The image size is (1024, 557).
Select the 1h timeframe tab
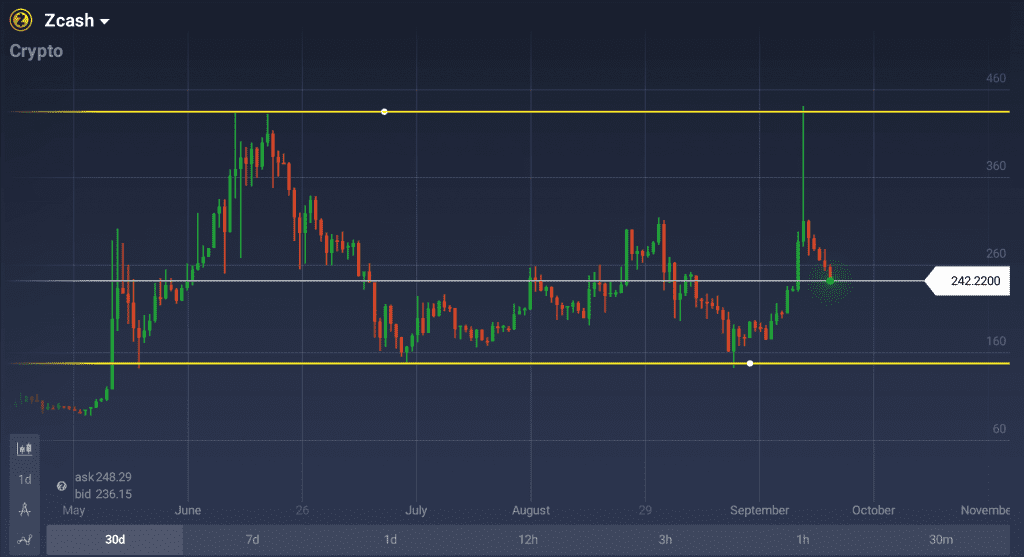pos(803,539)
